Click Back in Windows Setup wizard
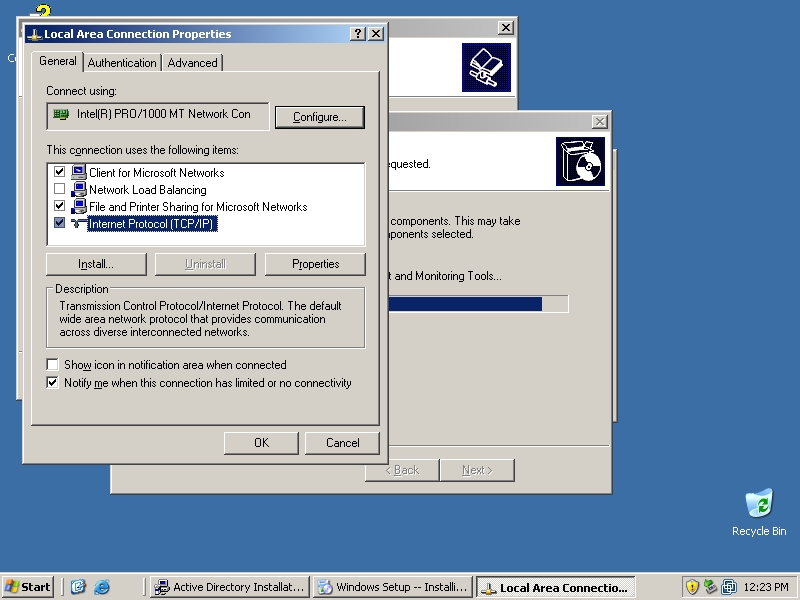The width and height of the screenshot is (800, 600). (403, 470)
